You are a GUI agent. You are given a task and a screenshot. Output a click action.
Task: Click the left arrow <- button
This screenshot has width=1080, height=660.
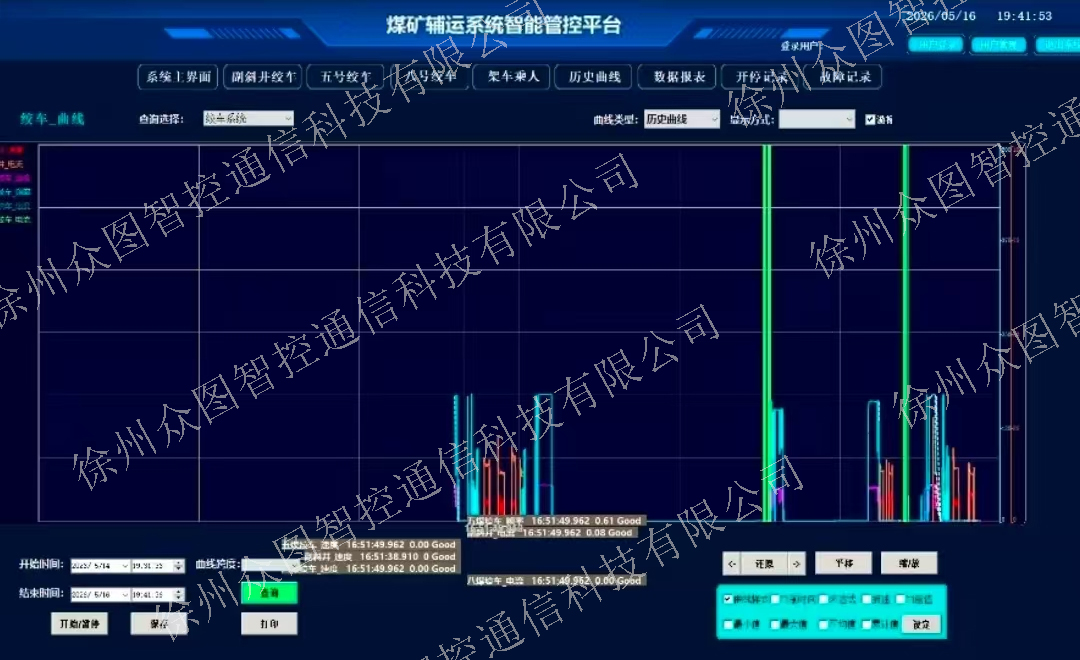point(731,564)
